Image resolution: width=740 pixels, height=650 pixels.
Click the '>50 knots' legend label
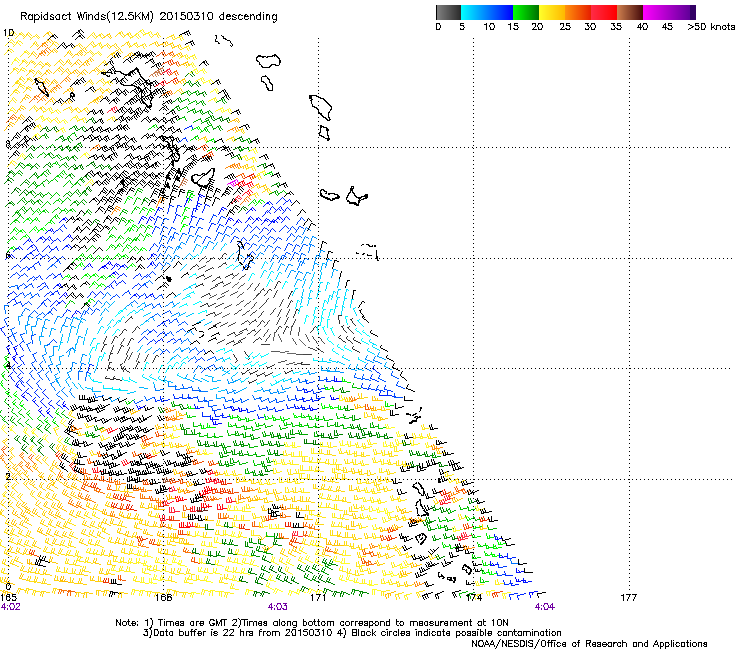pyautogui.click(x=711, y=27)
